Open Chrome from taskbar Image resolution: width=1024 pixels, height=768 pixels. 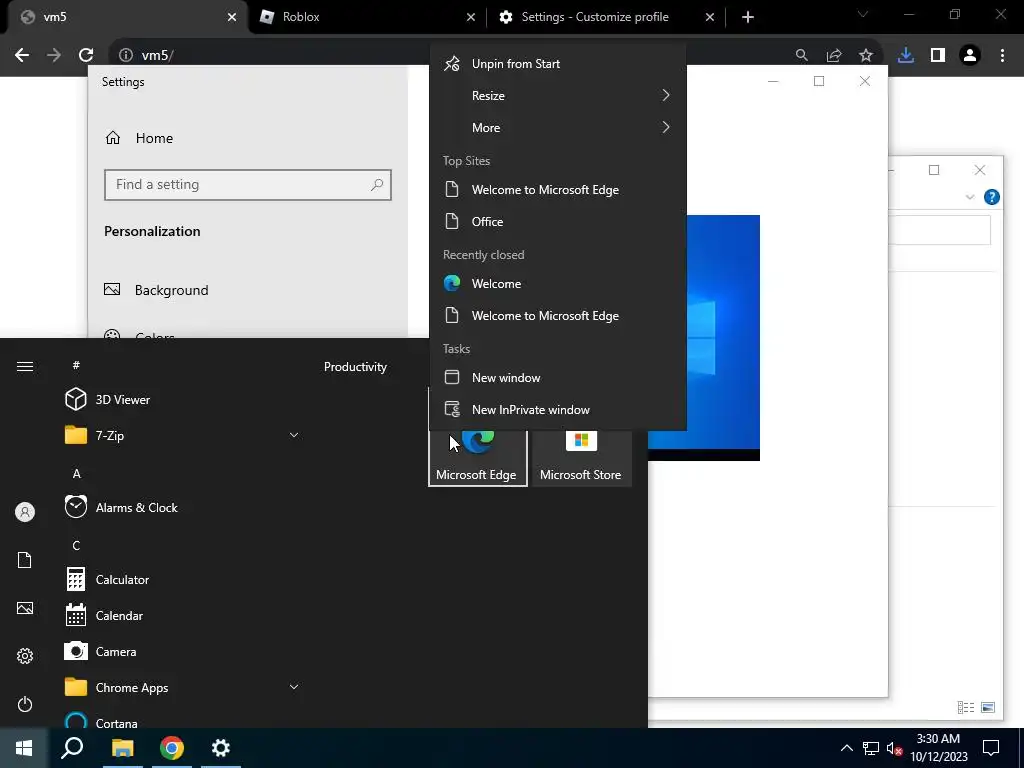(x=172, y=748)
